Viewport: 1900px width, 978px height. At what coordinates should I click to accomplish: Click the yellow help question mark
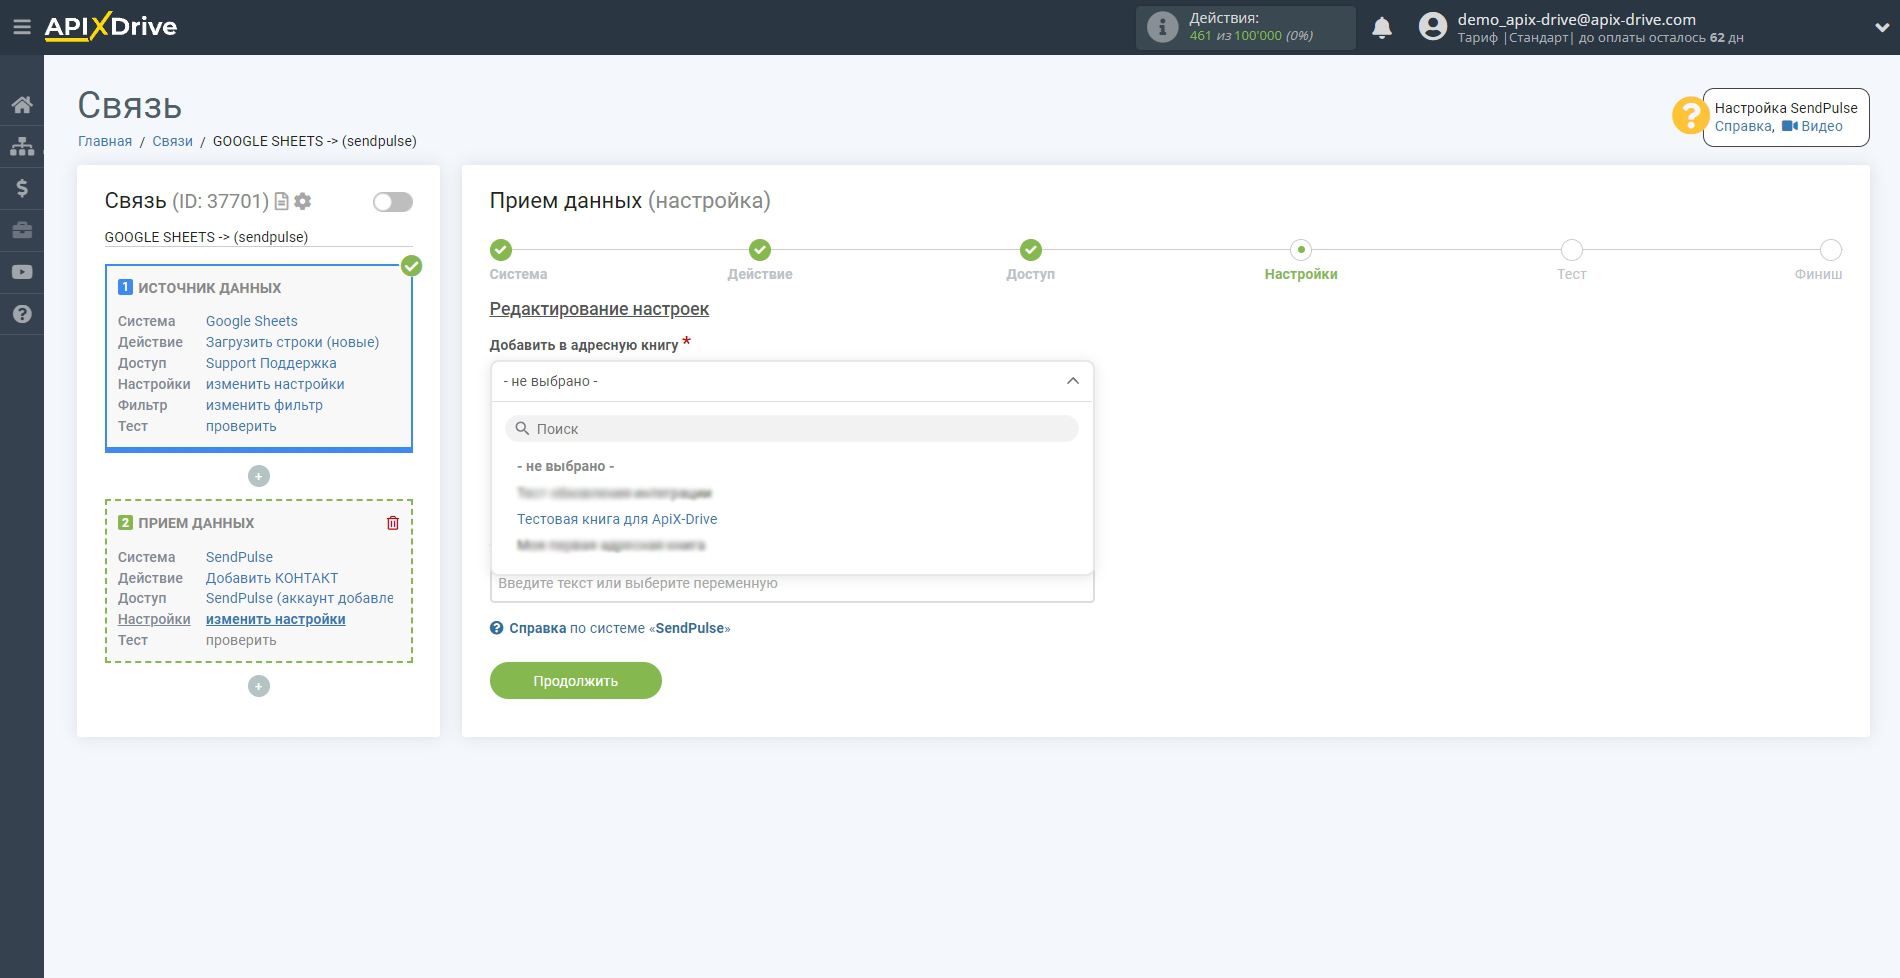tap(1690, 115)
